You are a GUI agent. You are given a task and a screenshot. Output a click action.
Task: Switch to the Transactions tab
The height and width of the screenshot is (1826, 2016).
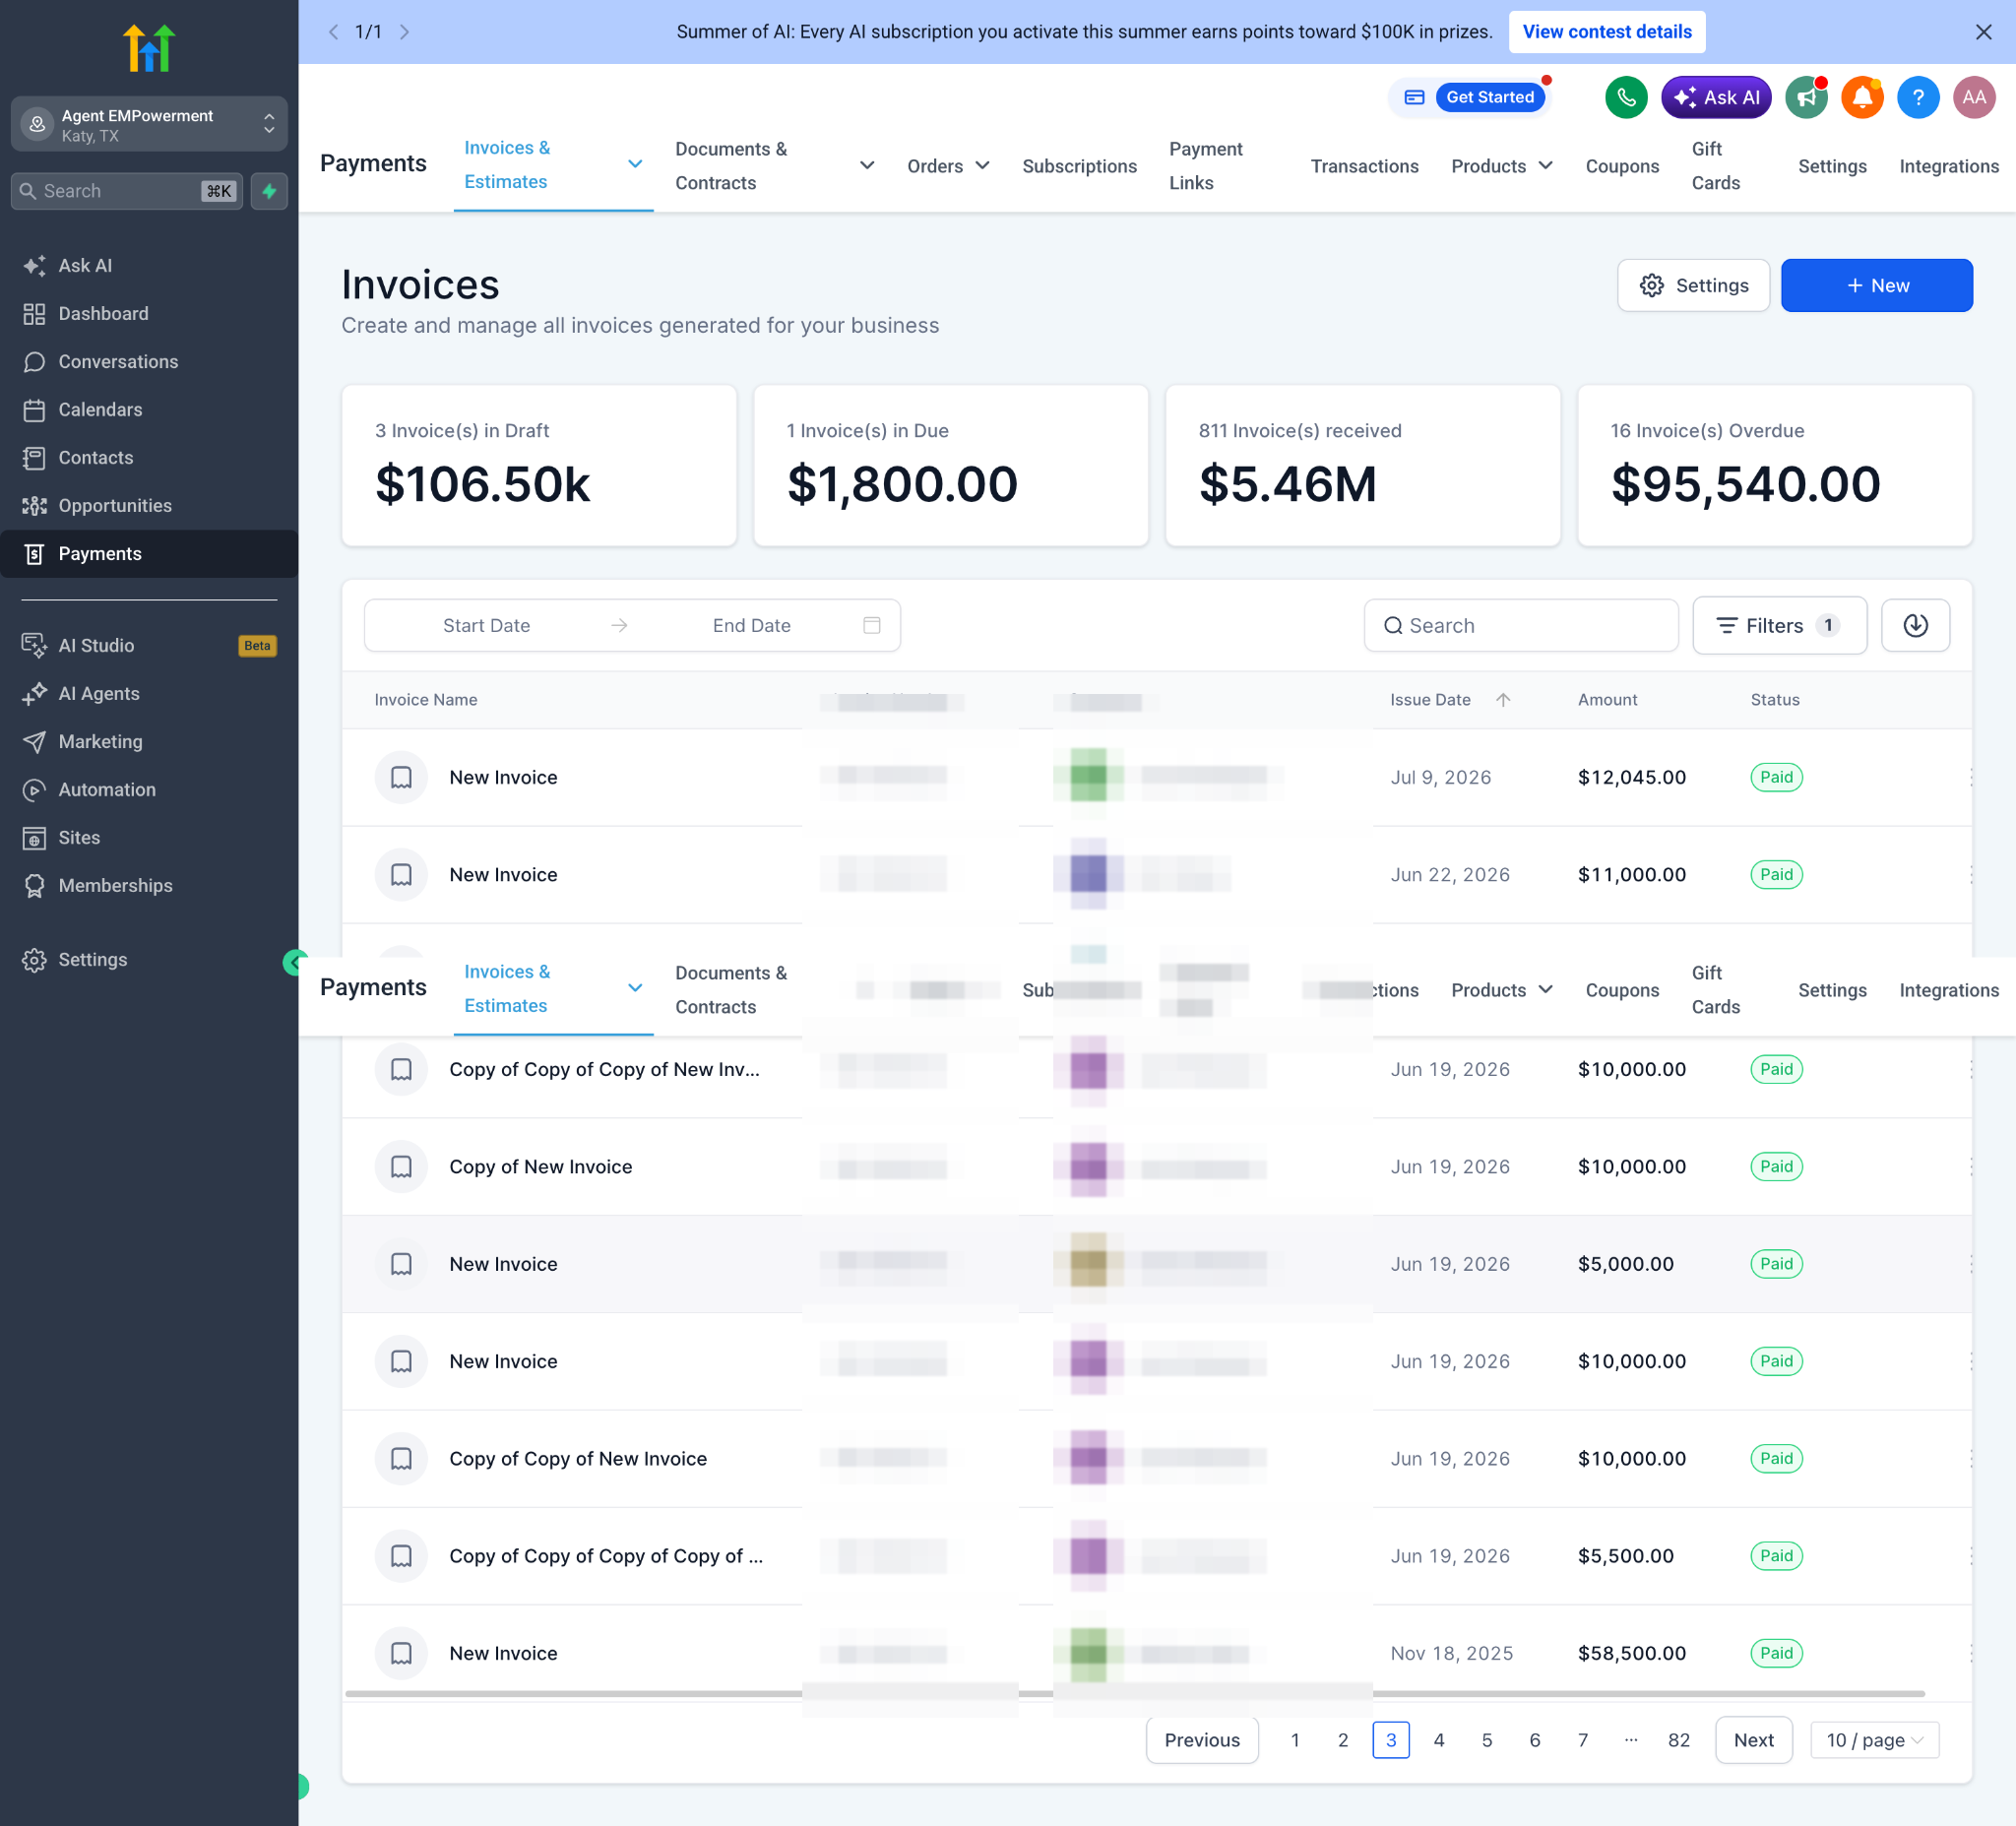pyautogui.click(x=1364, y=166)
